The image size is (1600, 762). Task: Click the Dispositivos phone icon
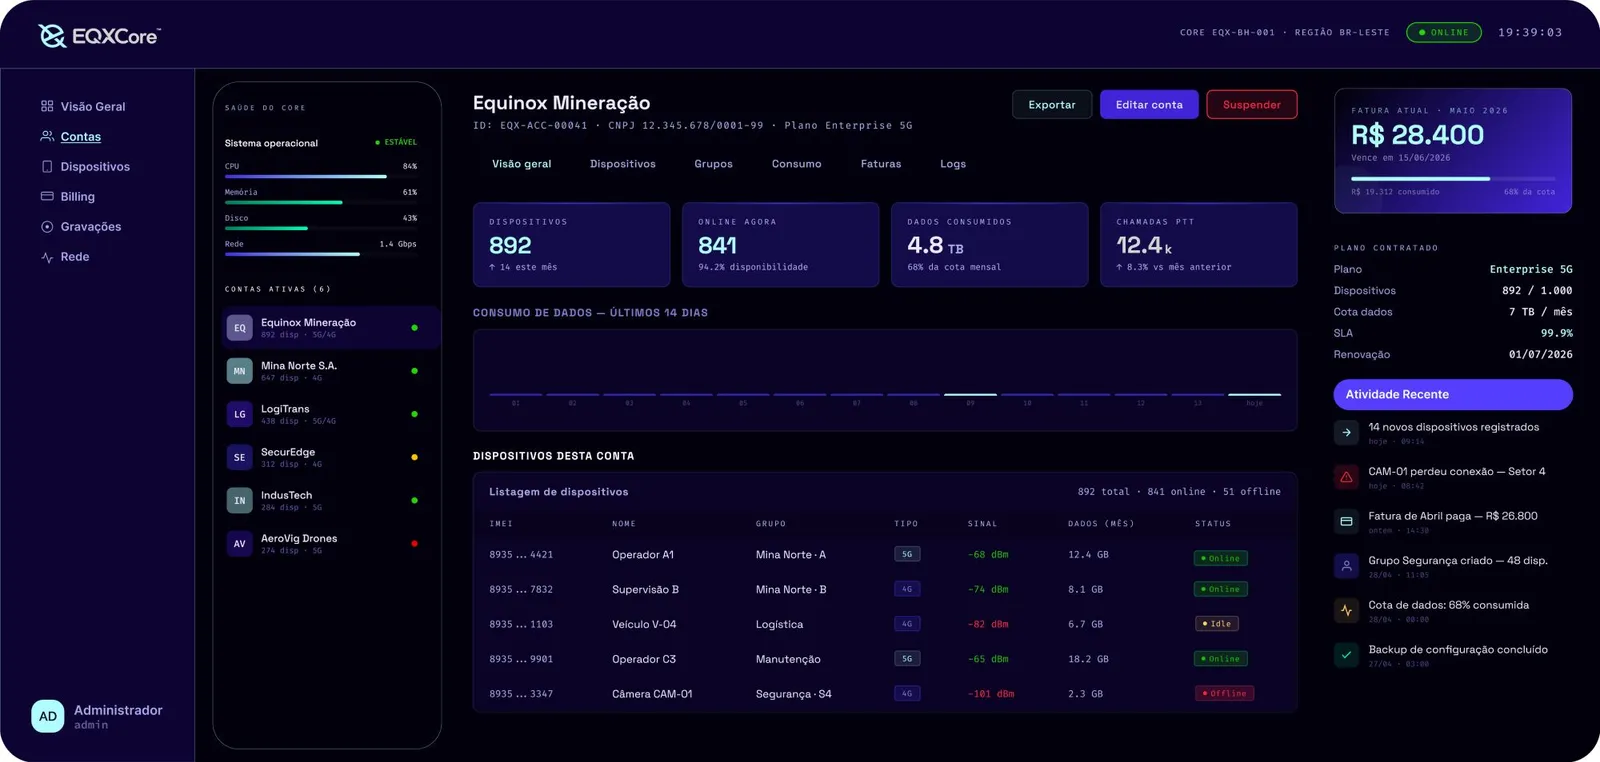pos(47,166)
